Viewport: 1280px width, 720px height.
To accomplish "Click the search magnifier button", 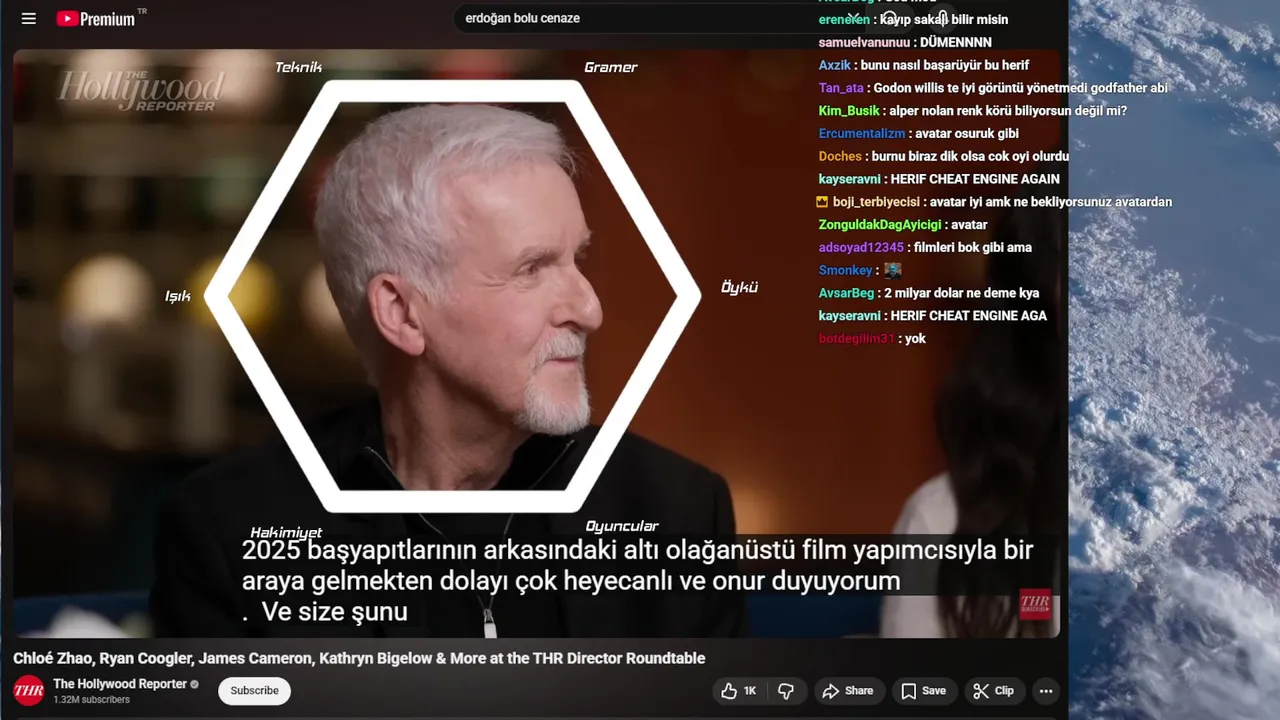I will [x=889, y=18].
